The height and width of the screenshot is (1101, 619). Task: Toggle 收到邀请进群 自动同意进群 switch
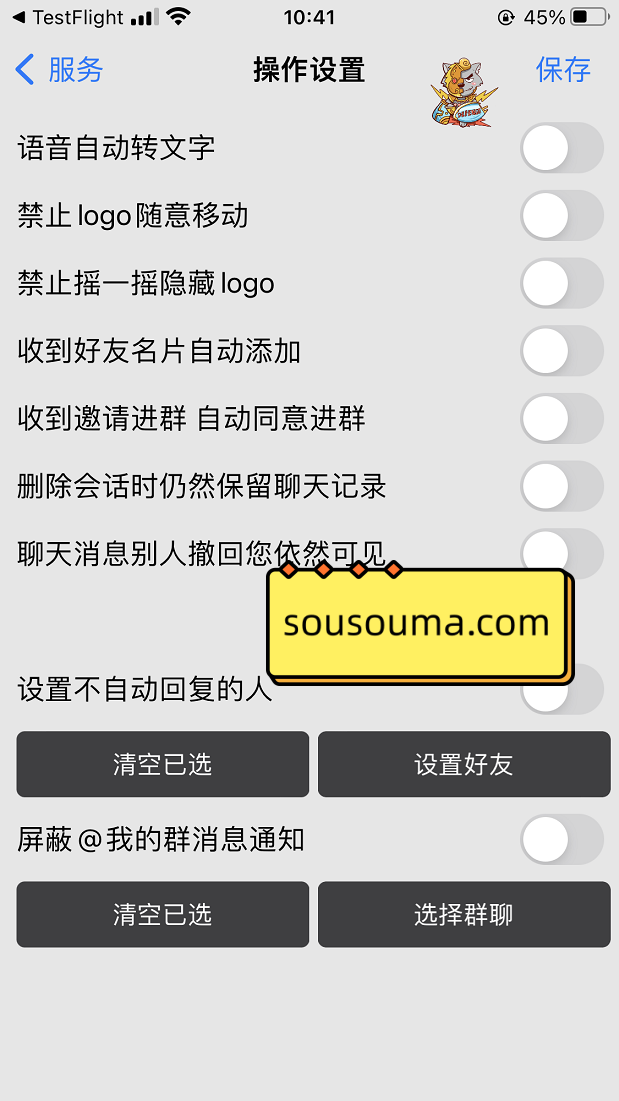click(561, 418)
